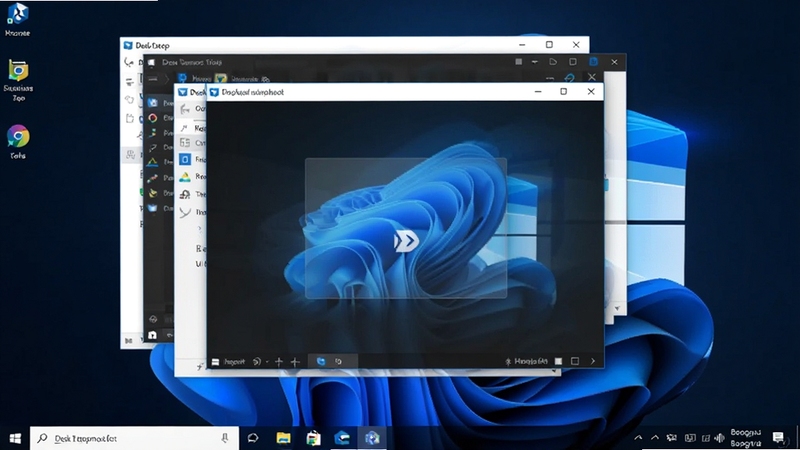
Task: Click the grid square icon in the bottom toolbar
Action: 575,361
